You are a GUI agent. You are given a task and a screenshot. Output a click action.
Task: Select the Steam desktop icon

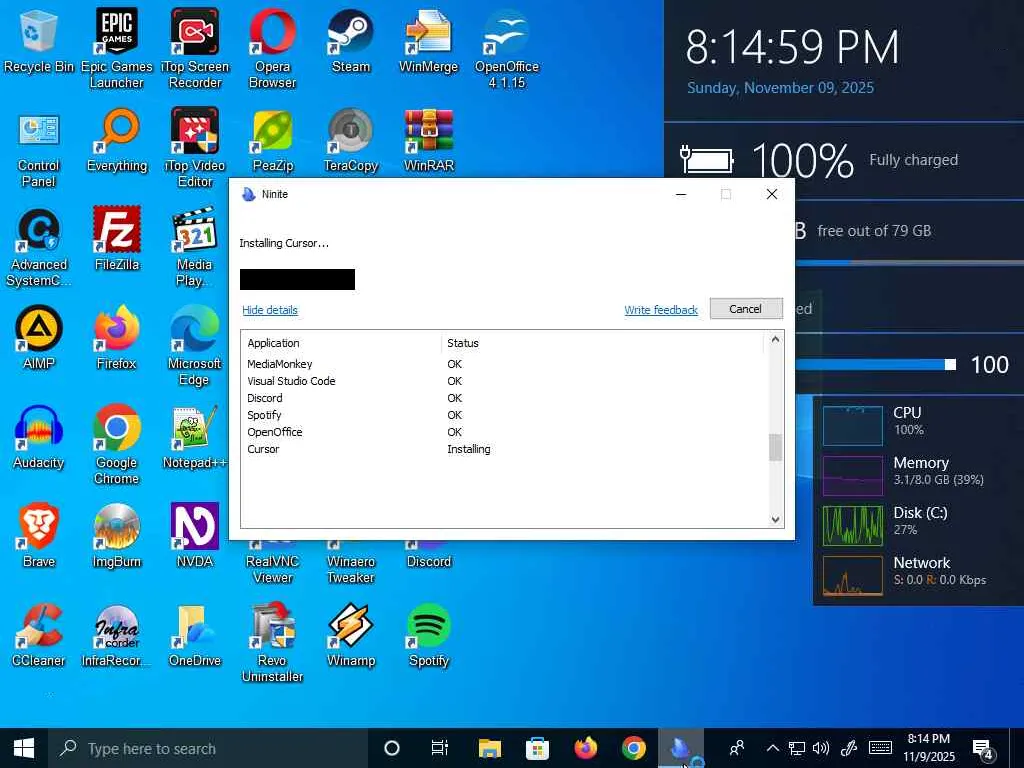click(x=351, y=40)
